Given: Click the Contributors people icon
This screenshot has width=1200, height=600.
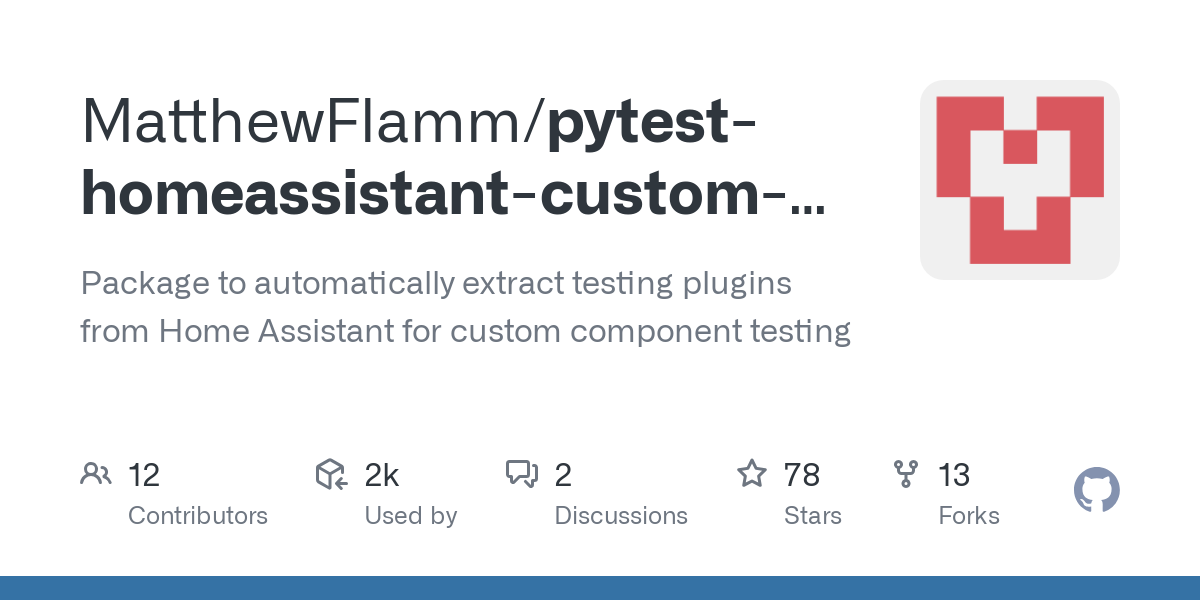Looking at the screenshot, I should [x=96, y=474].
